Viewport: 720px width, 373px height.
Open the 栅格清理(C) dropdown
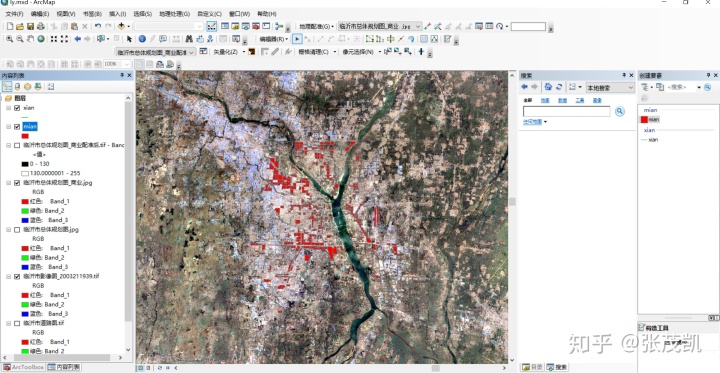pos(317,52)
